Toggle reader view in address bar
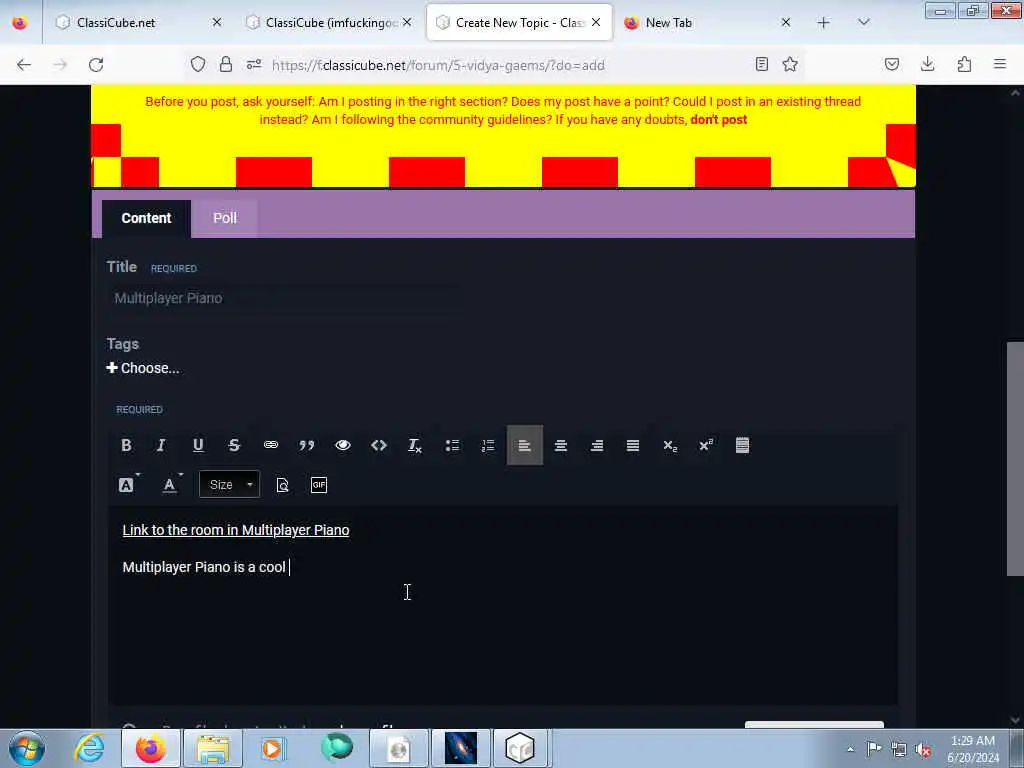Screen dimensions: 1024x768 pos(761,64)
